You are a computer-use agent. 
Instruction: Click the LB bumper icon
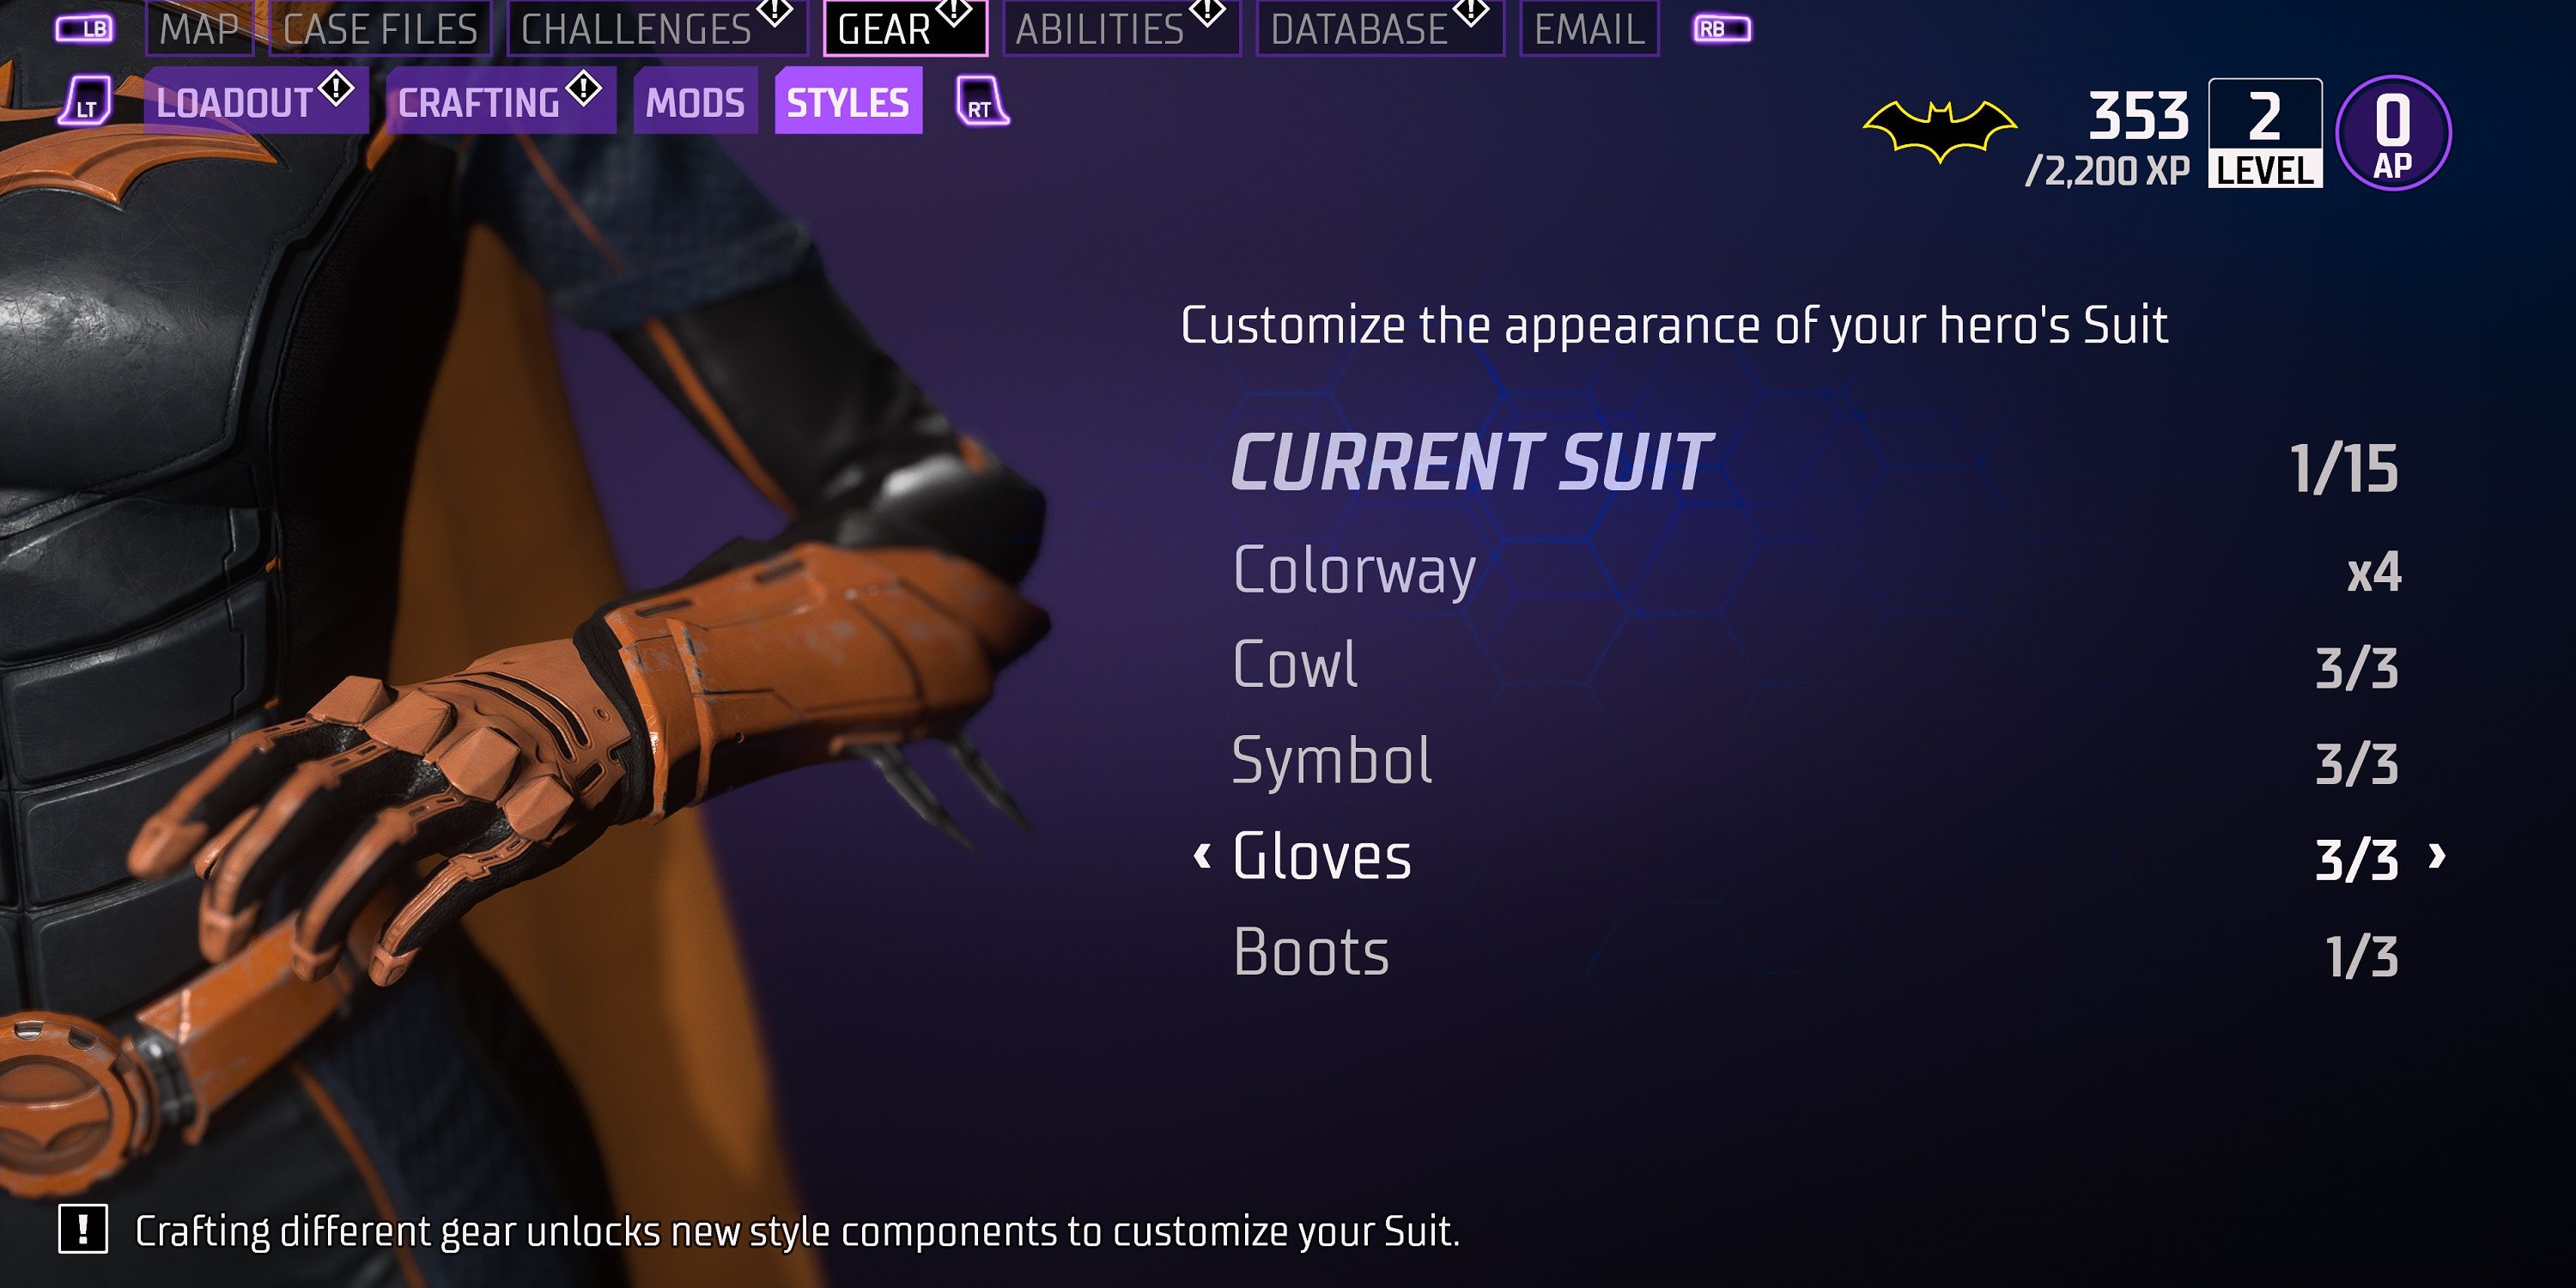84,29
